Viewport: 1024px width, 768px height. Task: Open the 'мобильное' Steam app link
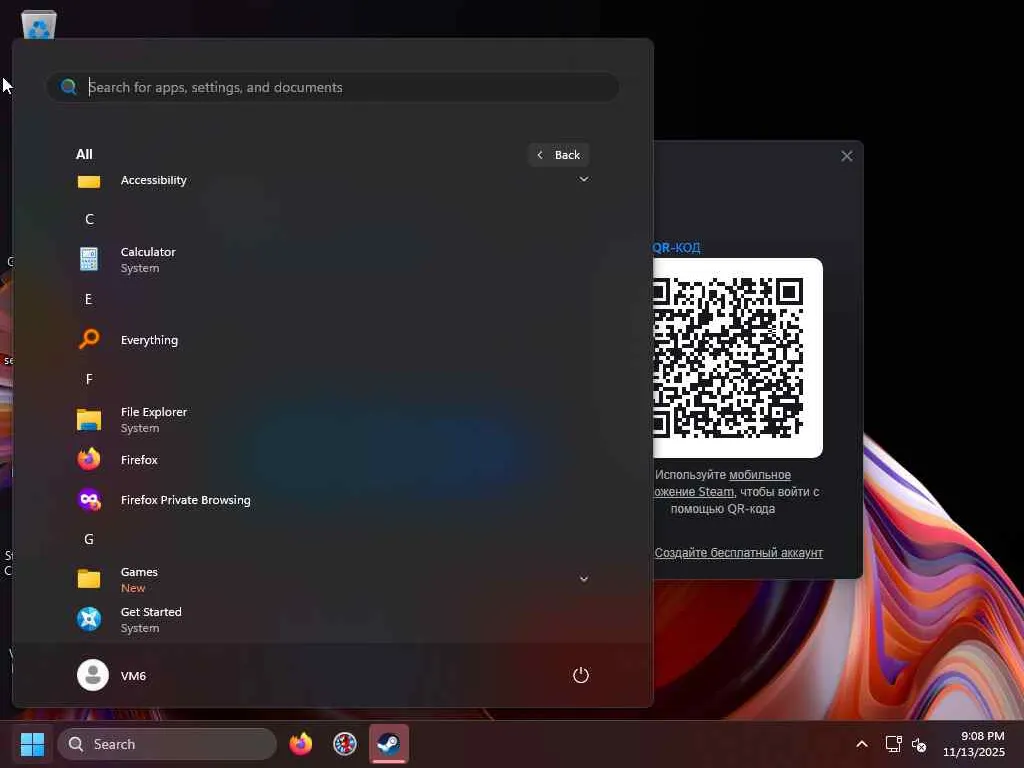point(760,475)
